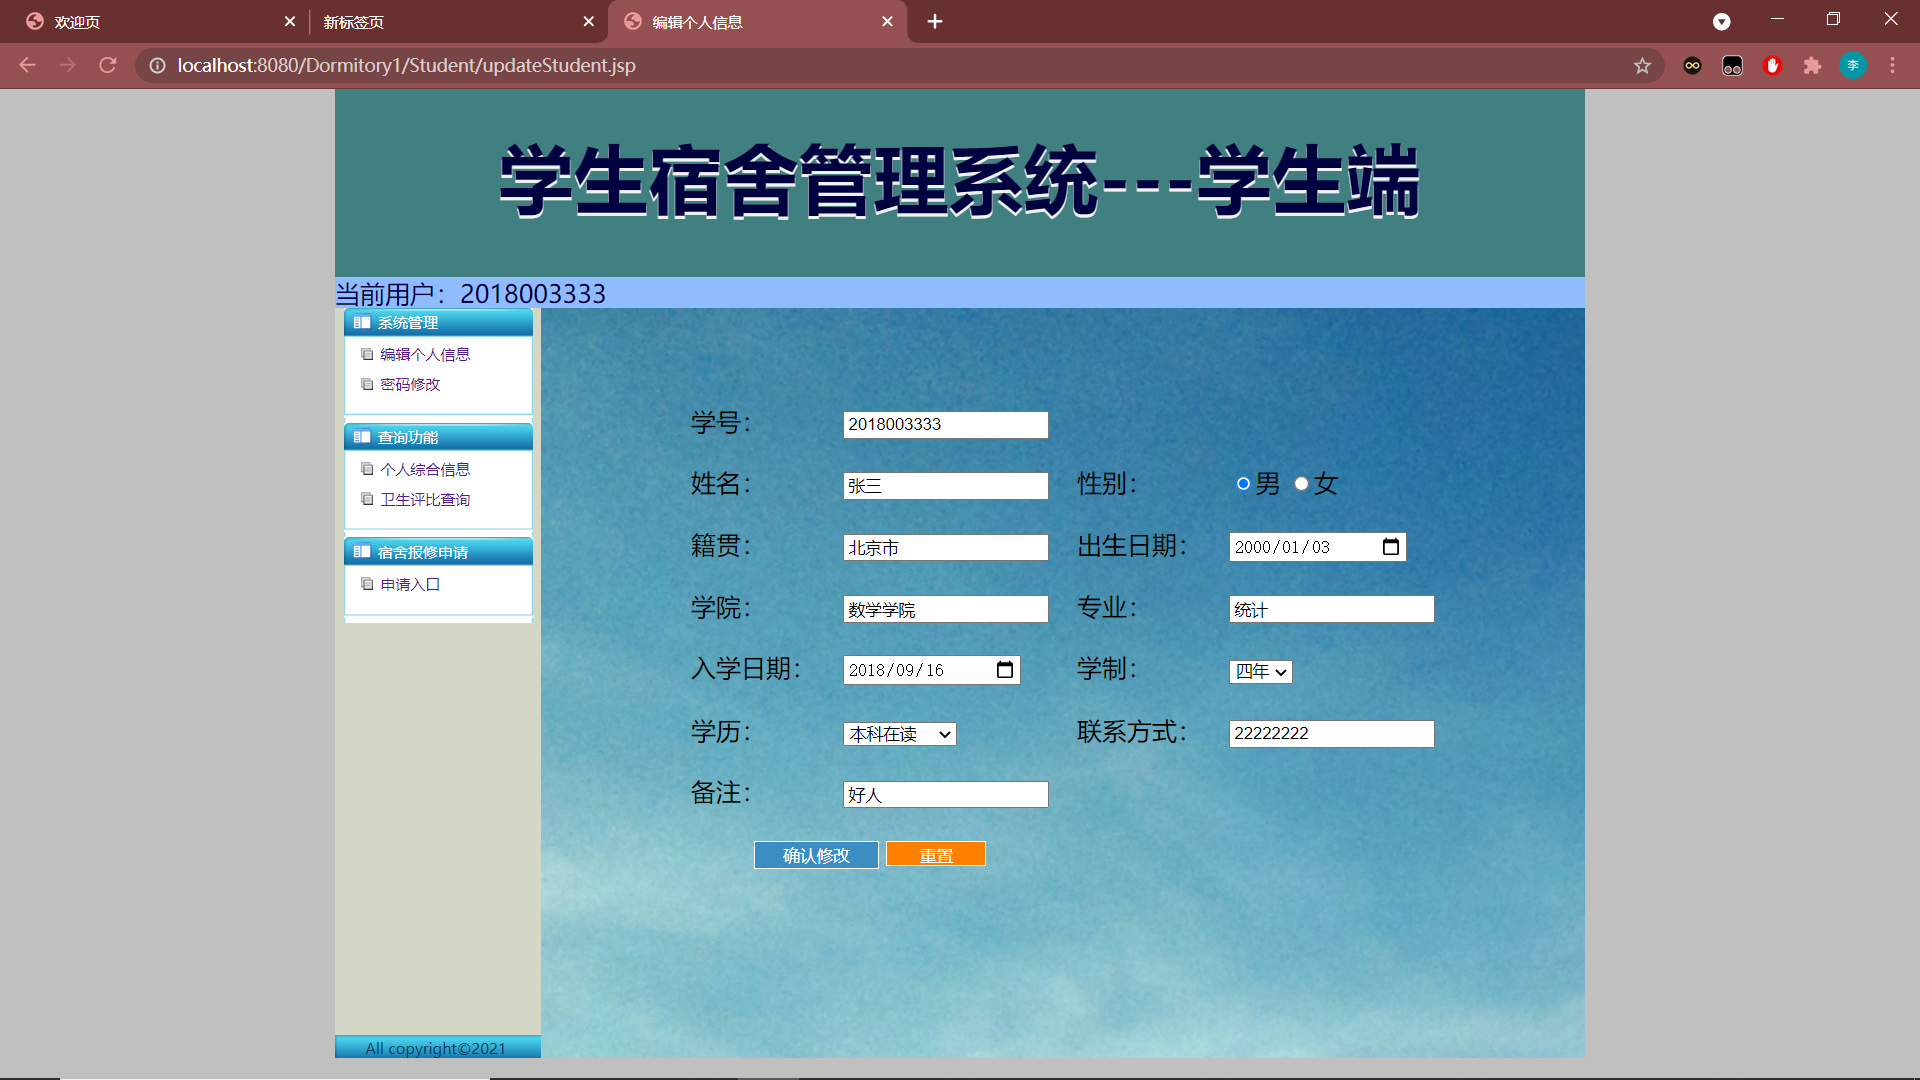Open the 学制 dropdown showing 四年
The height and width of the screenshot is (1080, 1920).
[1260, 671]
